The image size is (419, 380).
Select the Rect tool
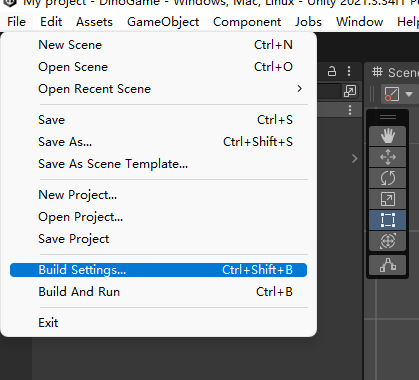tap(387, 220)
